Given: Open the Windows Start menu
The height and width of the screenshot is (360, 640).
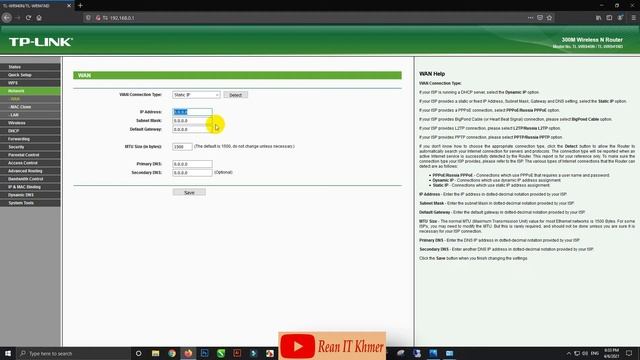Looking at the screenshot, I should coord(8,353).
